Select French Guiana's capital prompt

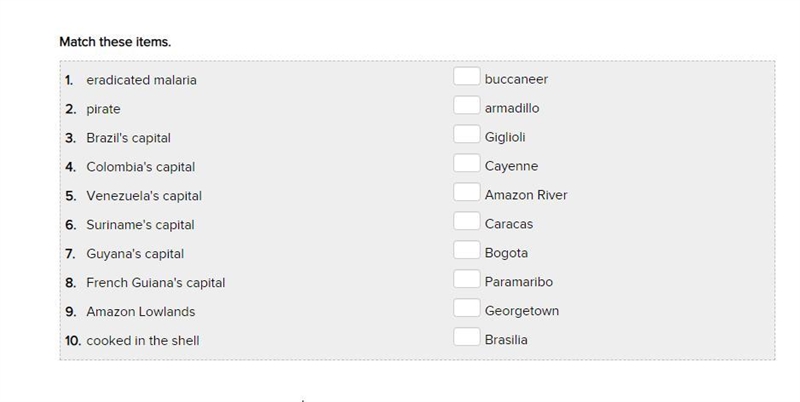pyautogui.click(x=156, y=283)
